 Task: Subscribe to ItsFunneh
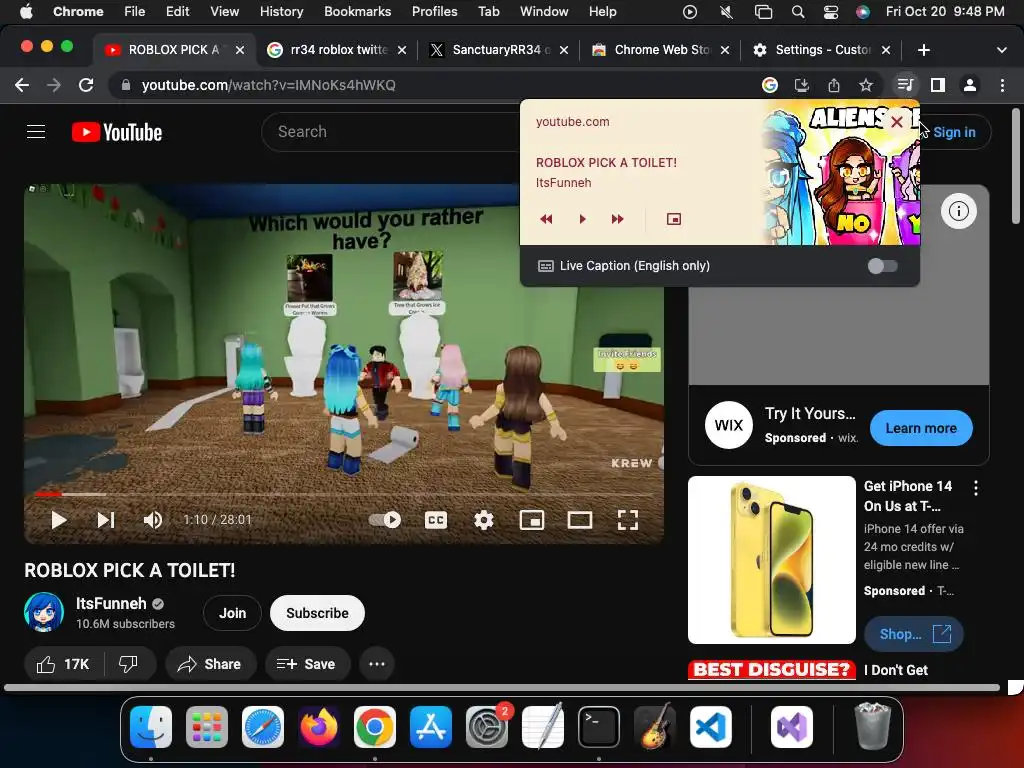point(317,613)
